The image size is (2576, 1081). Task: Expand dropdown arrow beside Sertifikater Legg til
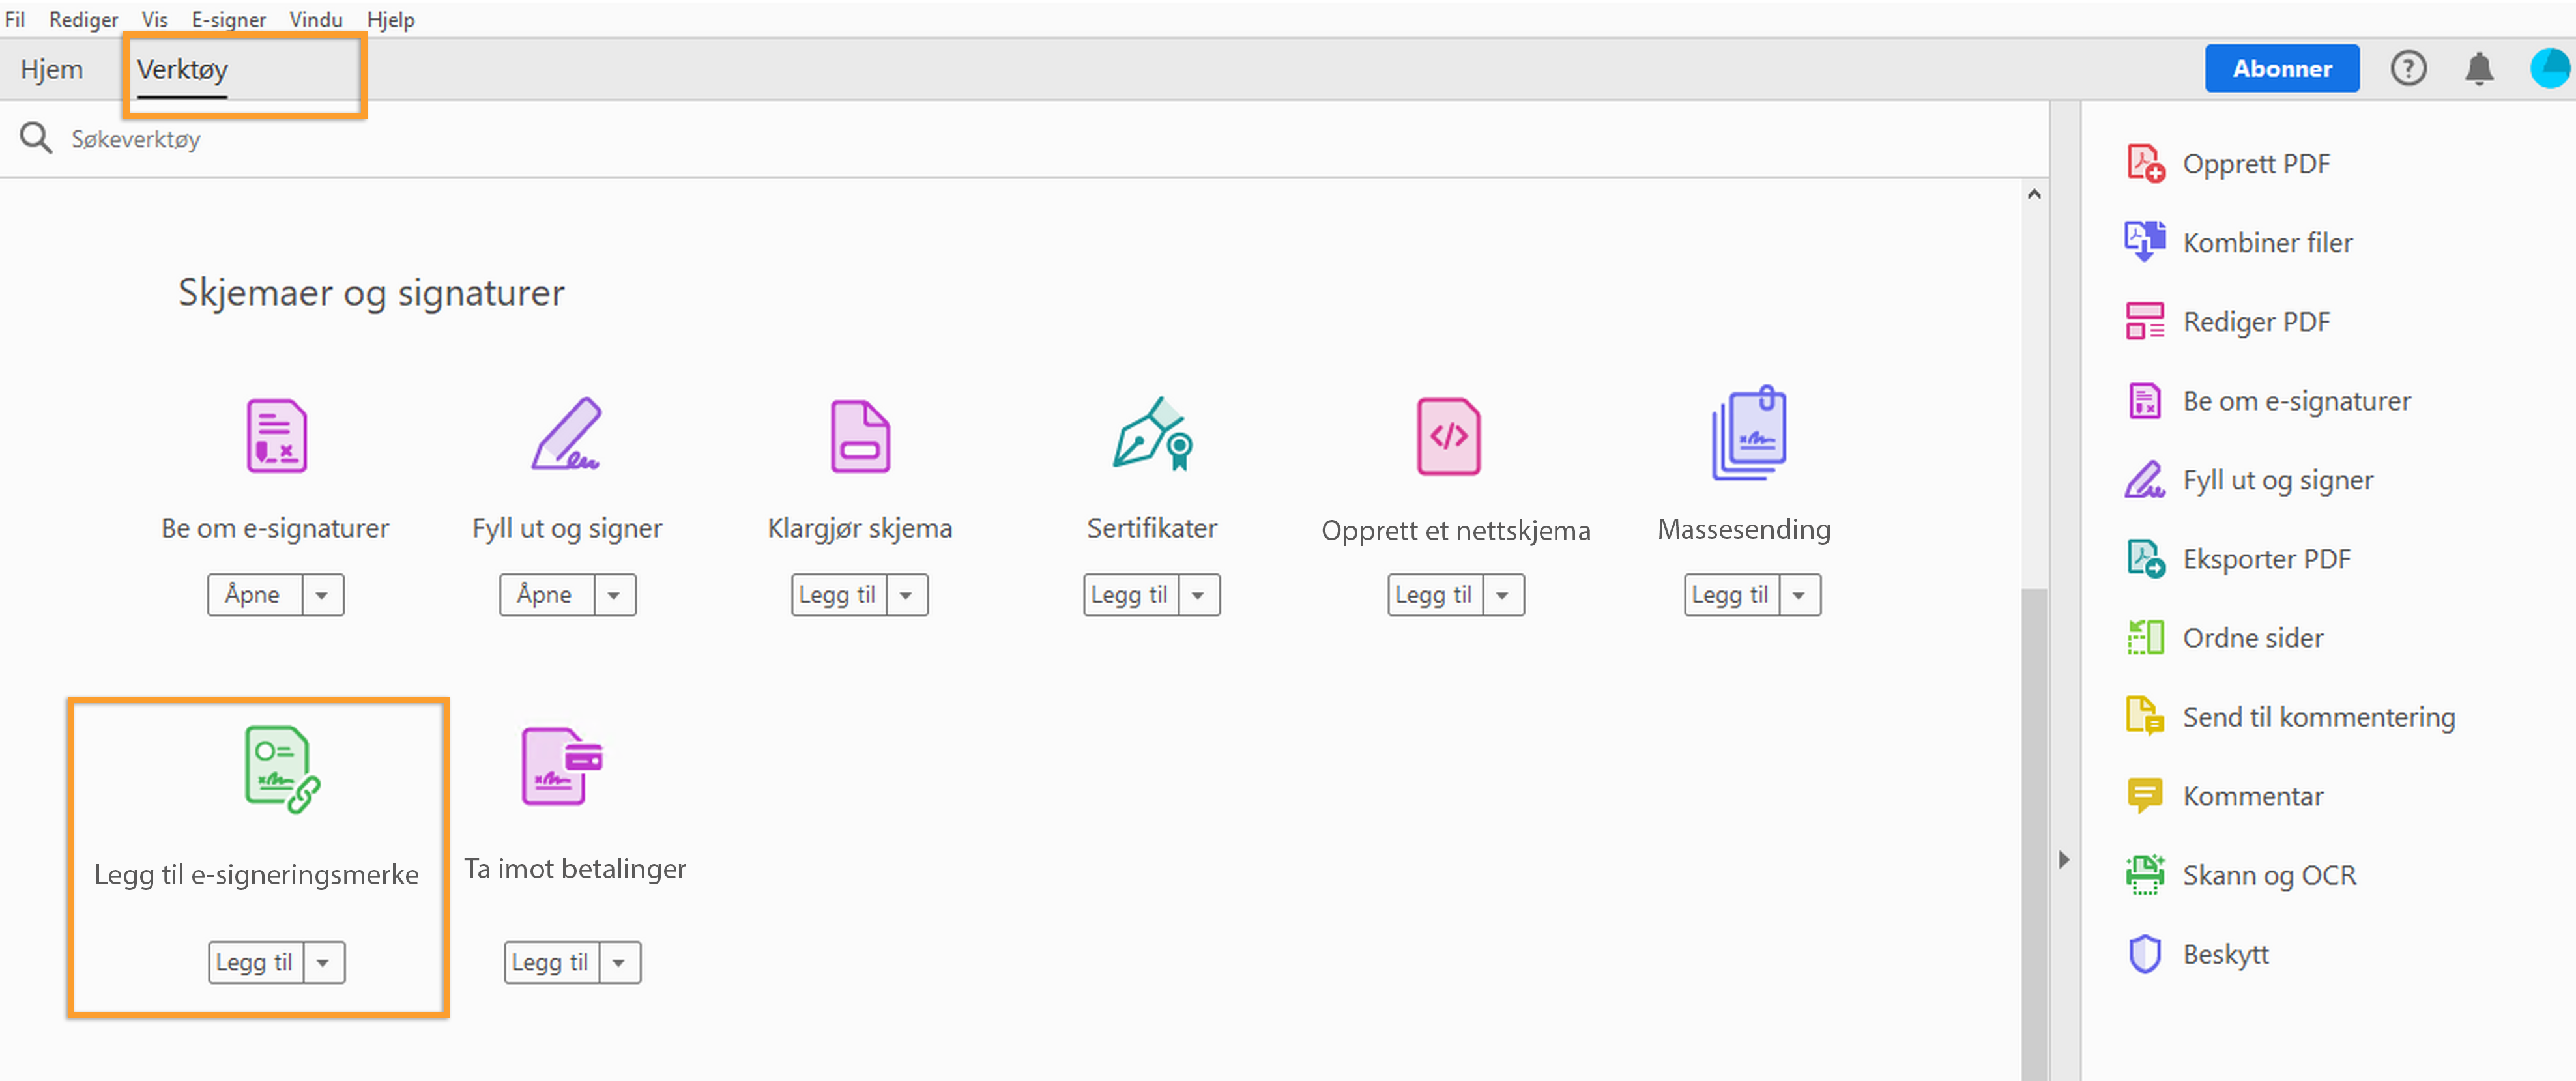(x=1198, y=595)
